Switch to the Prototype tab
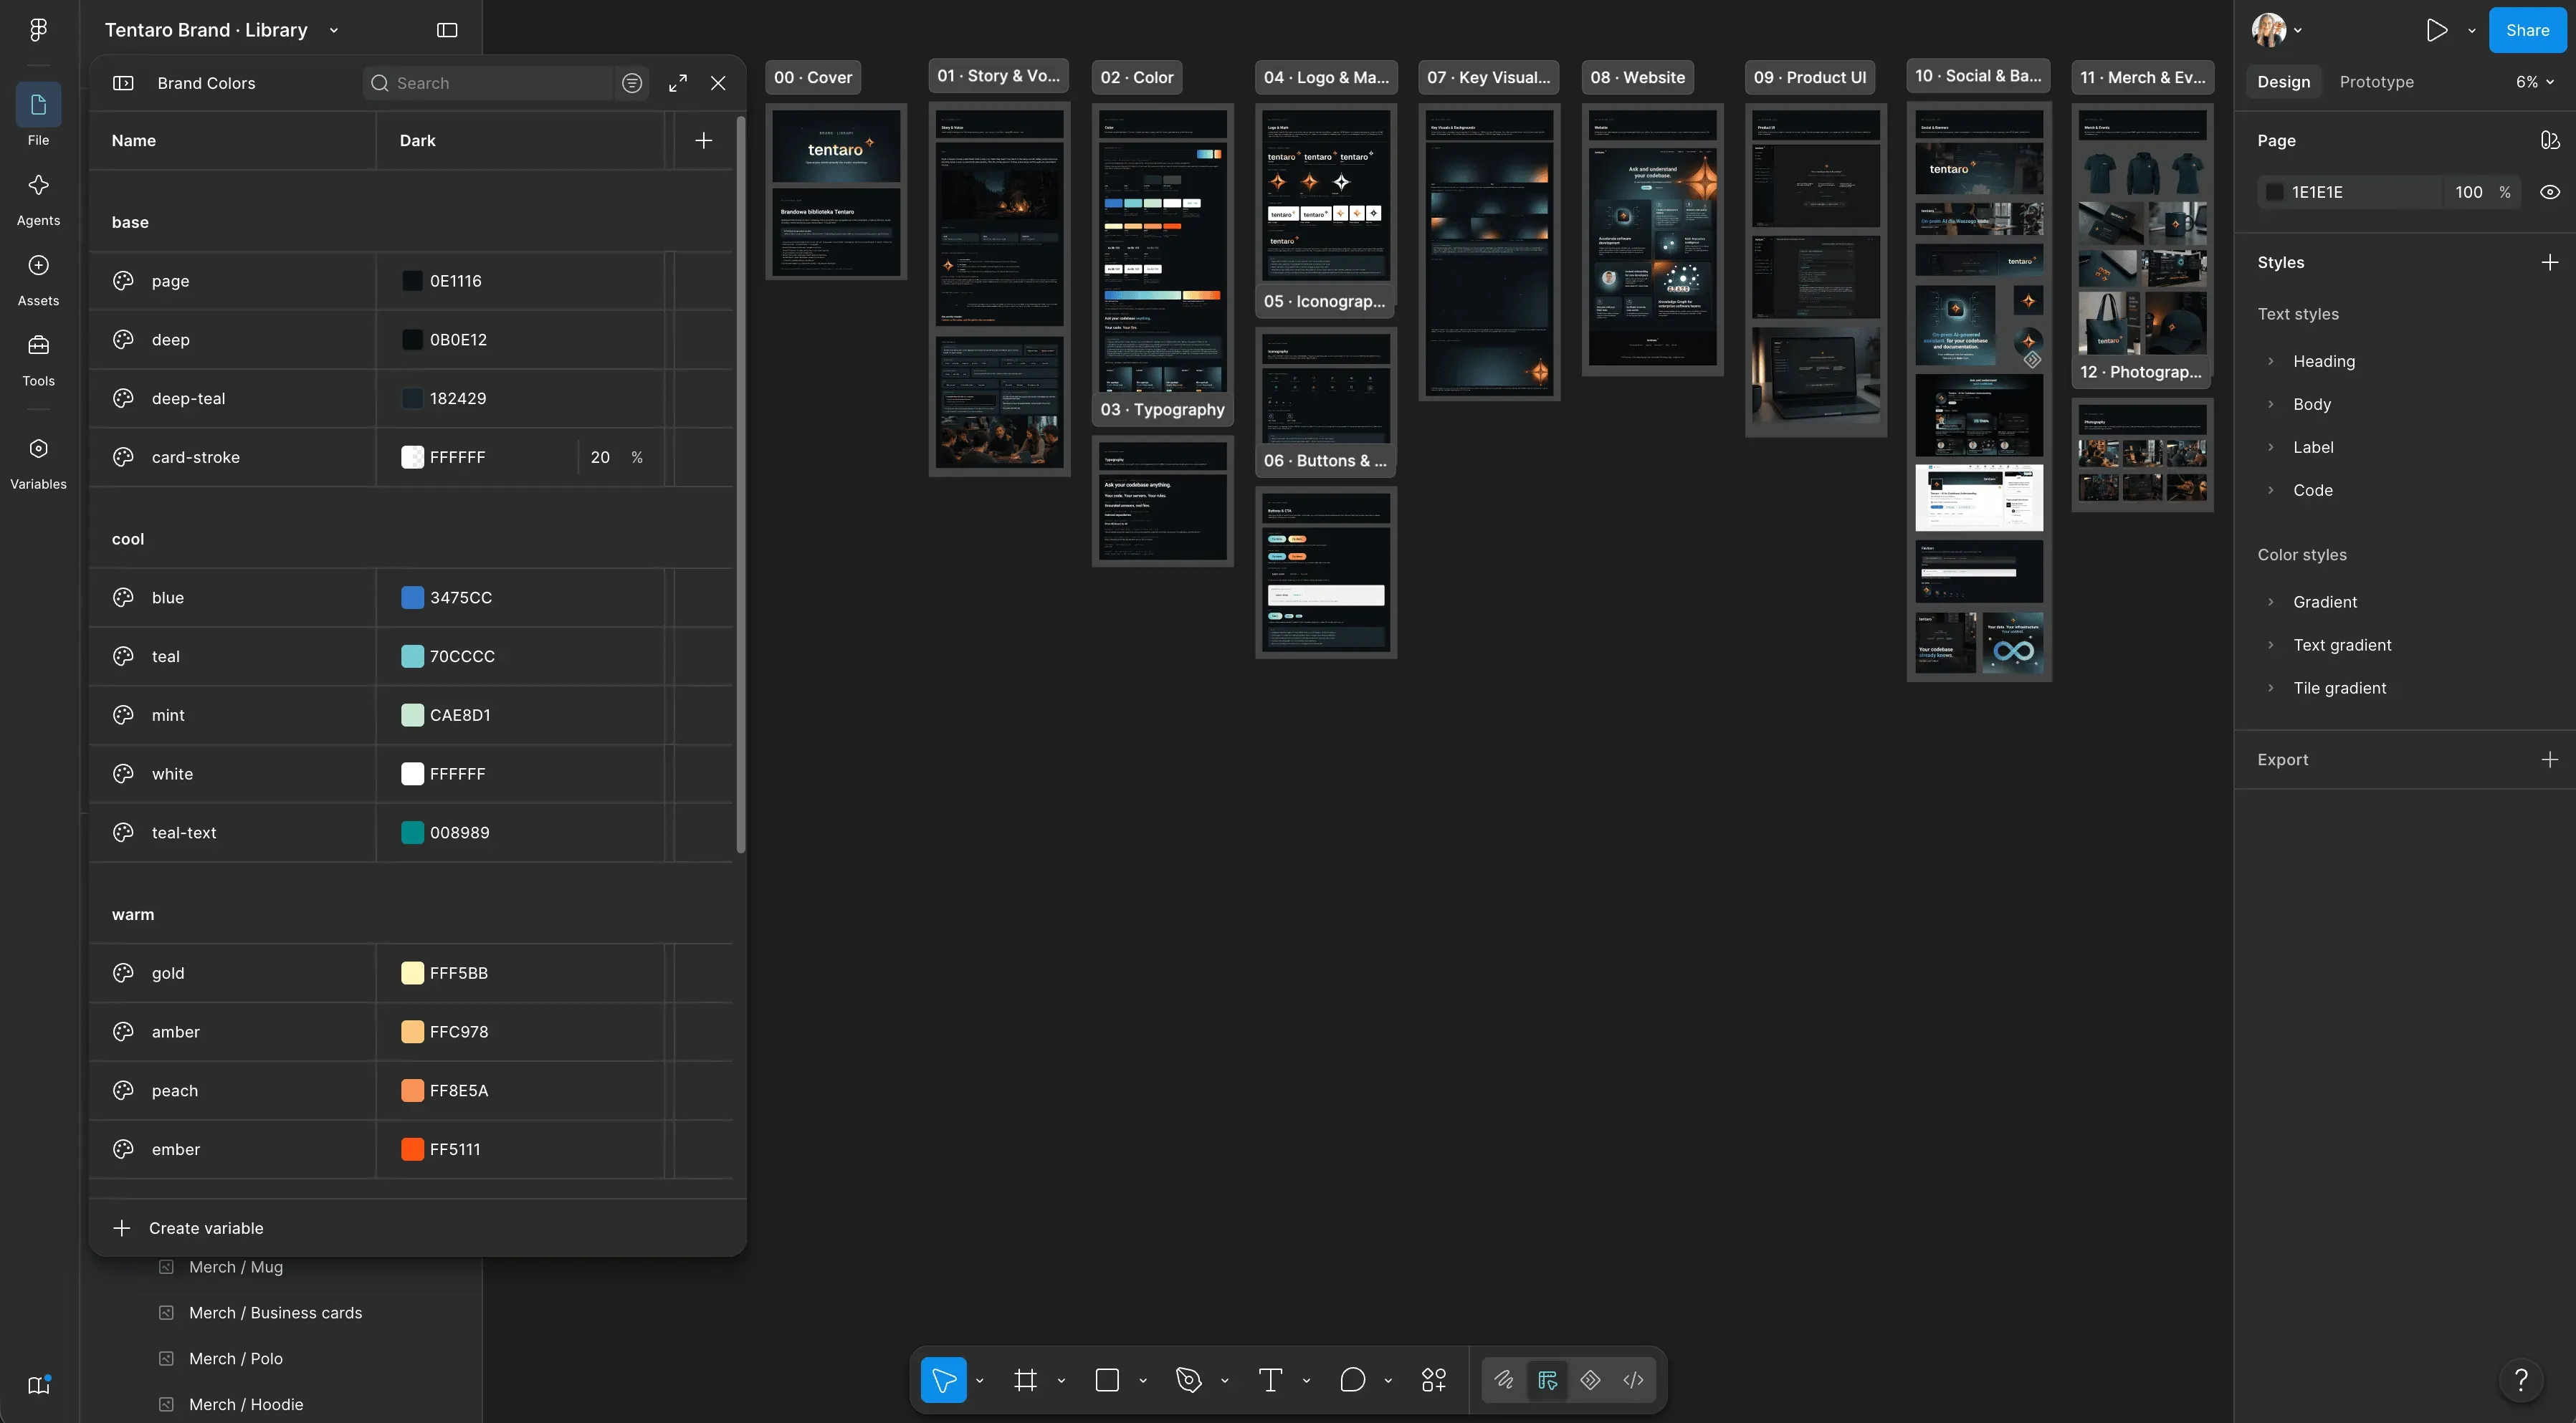Image resolution: width=2576 pixels, height=1423 pixels. (2376, 82)
